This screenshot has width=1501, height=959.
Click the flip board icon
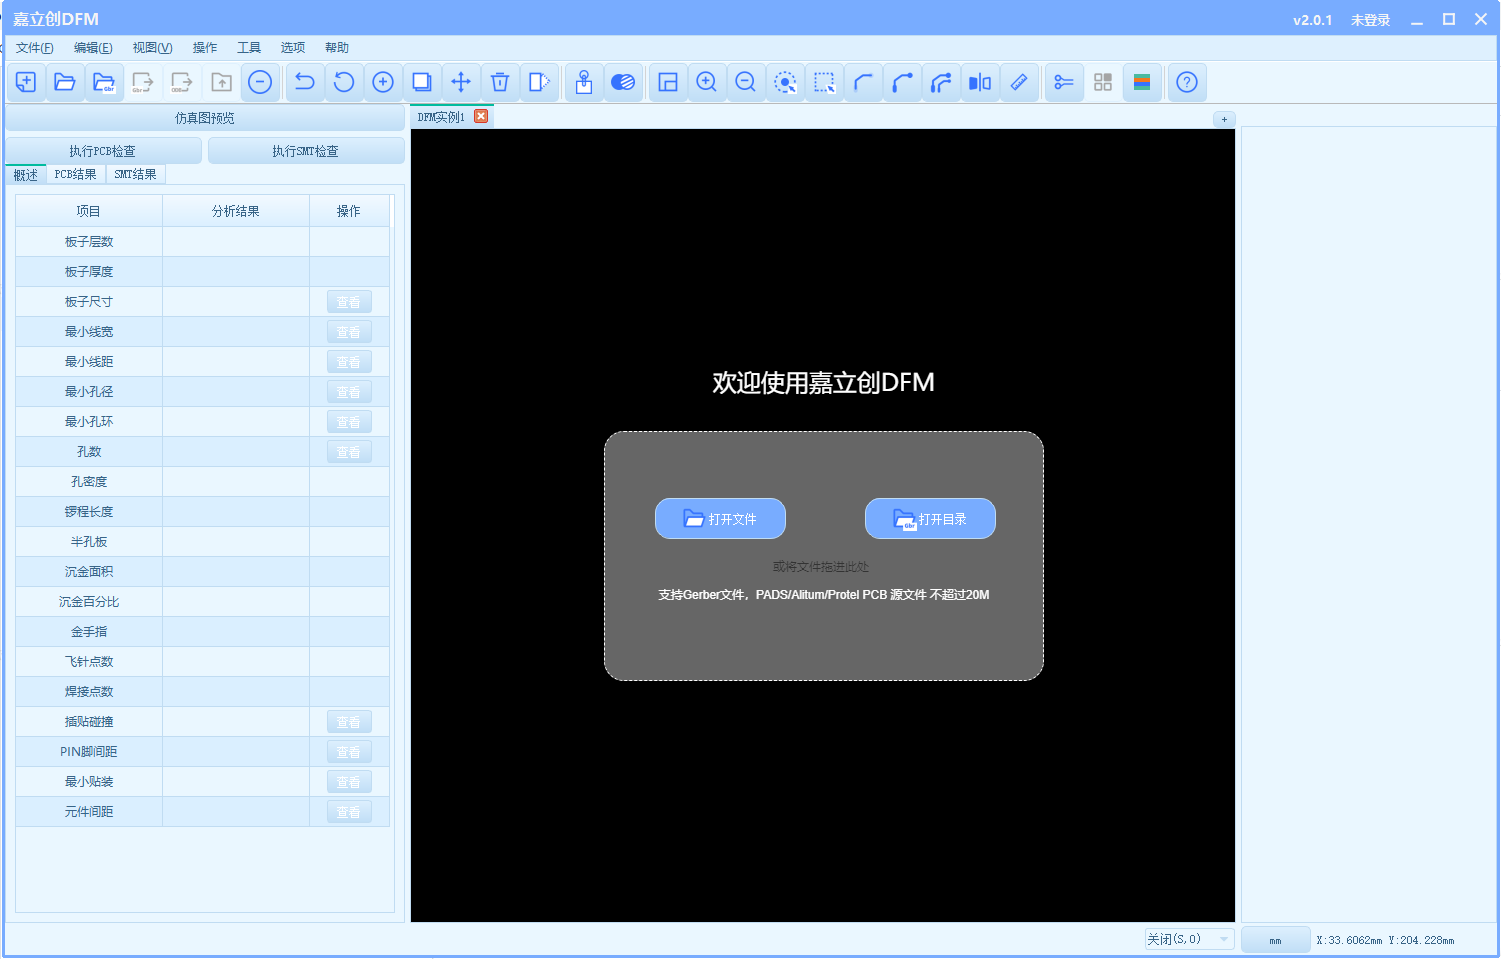pos(539,82)
